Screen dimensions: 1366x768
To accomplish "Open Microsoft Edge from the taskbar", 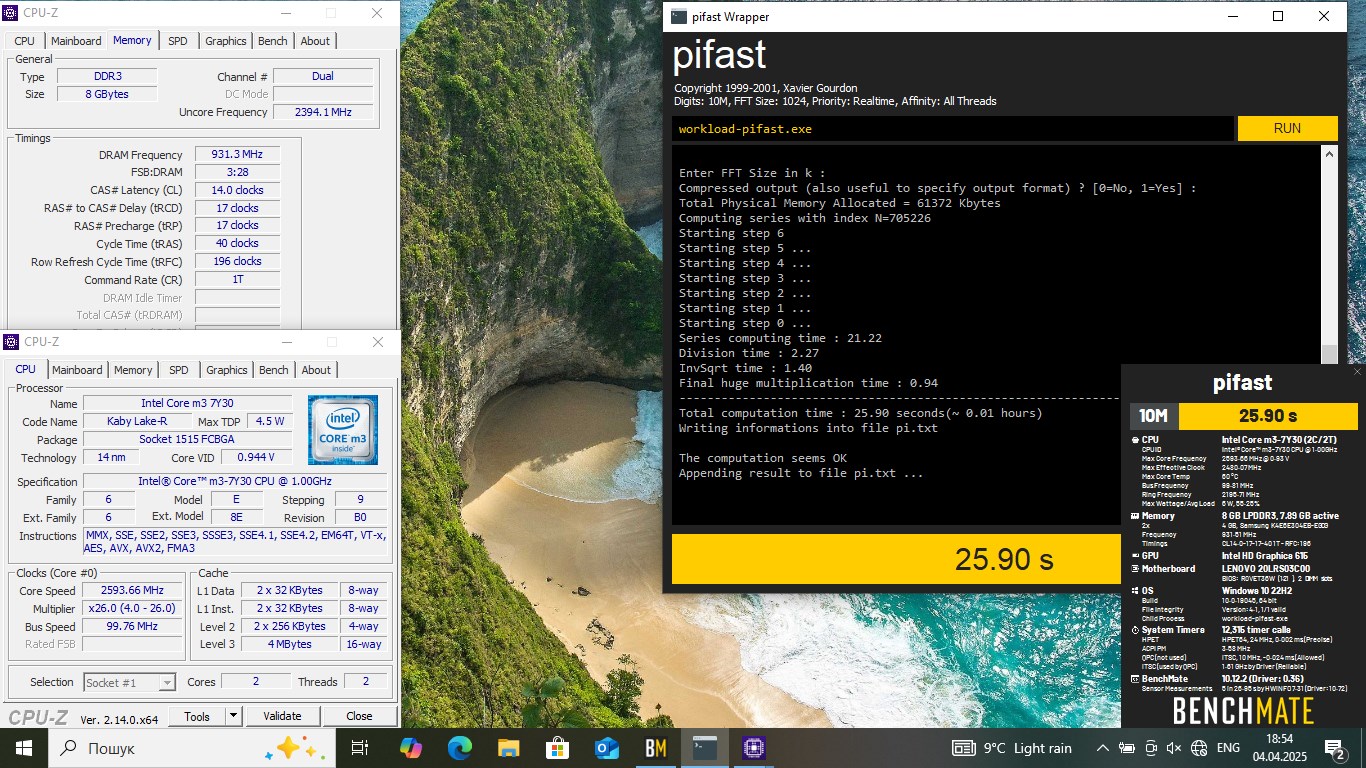I will click(459, 748).
